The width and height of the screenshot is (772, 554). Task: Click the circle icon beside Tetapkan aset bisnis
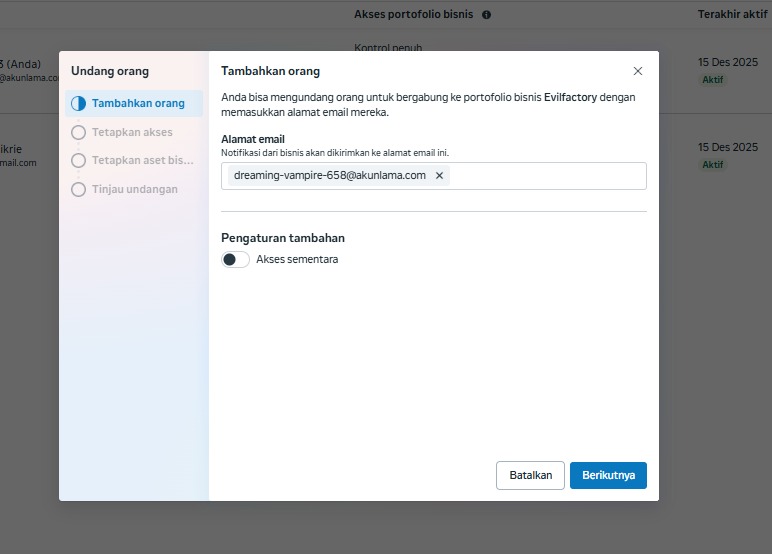coord(79,160)
